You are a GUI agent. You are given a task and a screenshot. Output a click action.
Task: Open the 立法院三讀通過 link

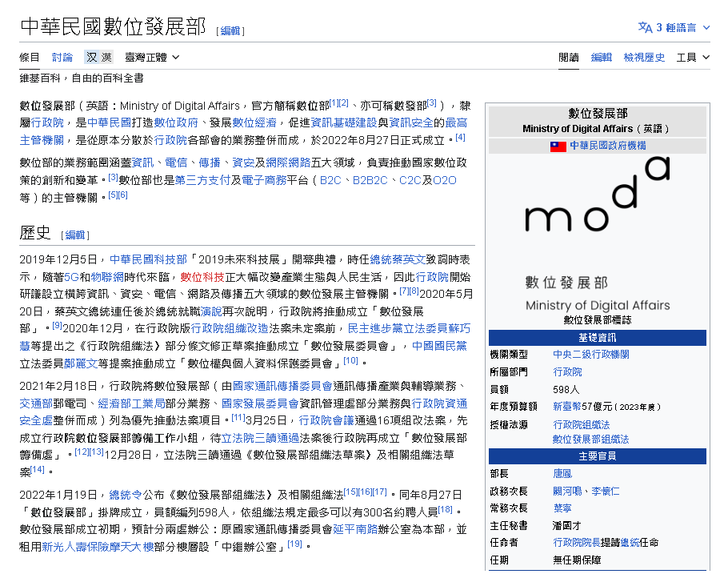point(260,438)
